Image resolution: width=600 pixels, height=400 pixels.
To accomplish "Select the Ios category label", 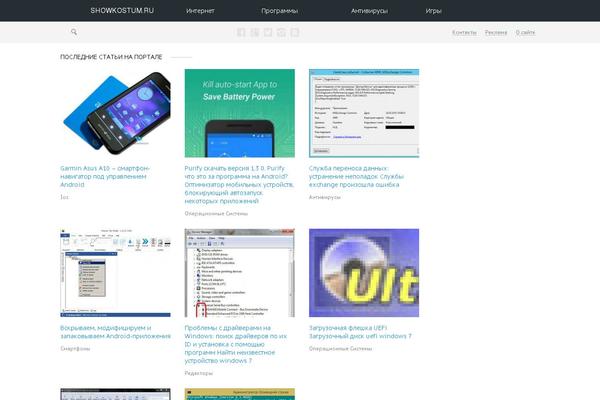I will [x=64, y=197].
